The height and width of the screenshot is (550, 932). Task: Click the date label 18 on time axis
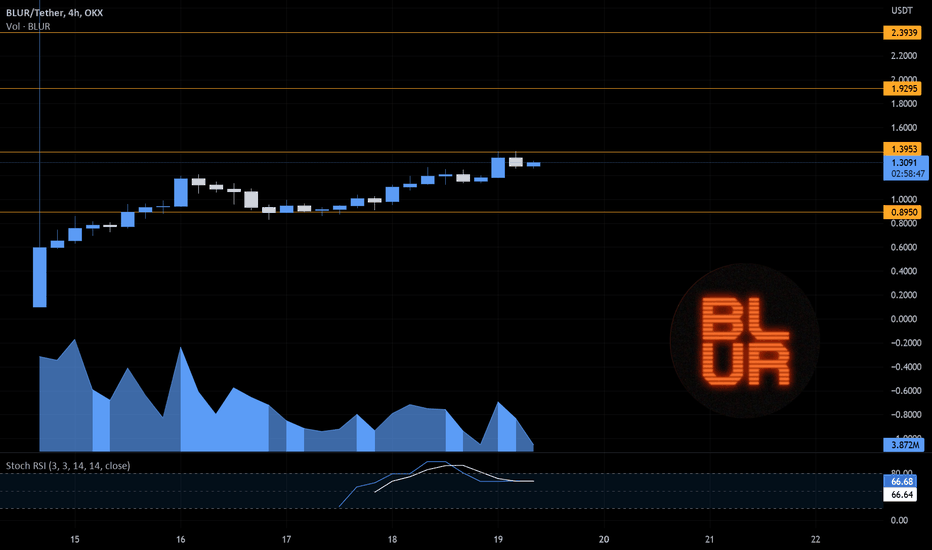click(x=392, y=539)
